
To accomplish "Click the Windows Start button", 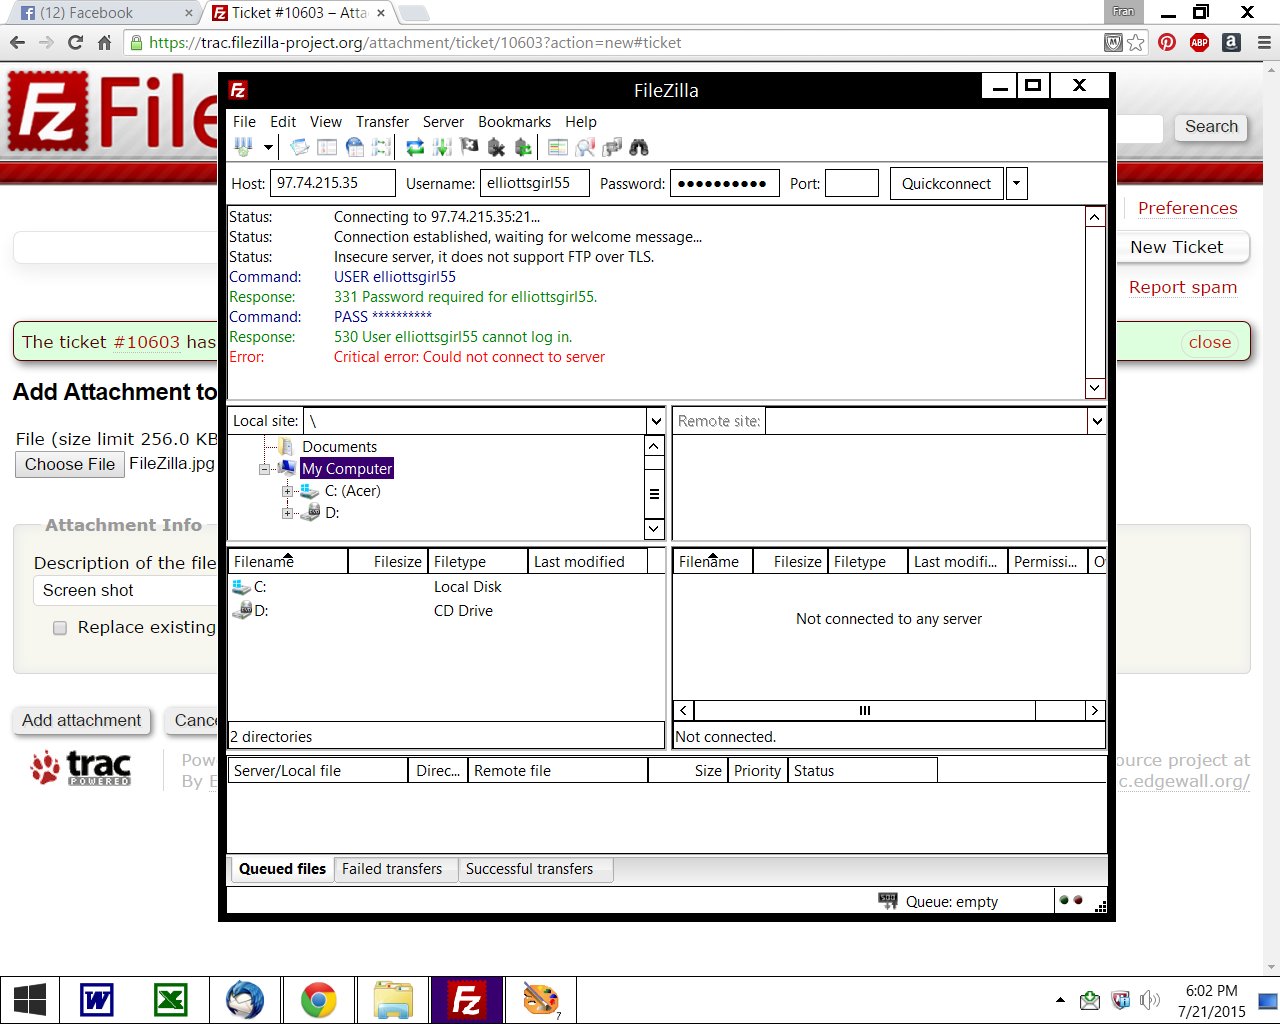I will pyautogui.click(x=29, y=1000).
